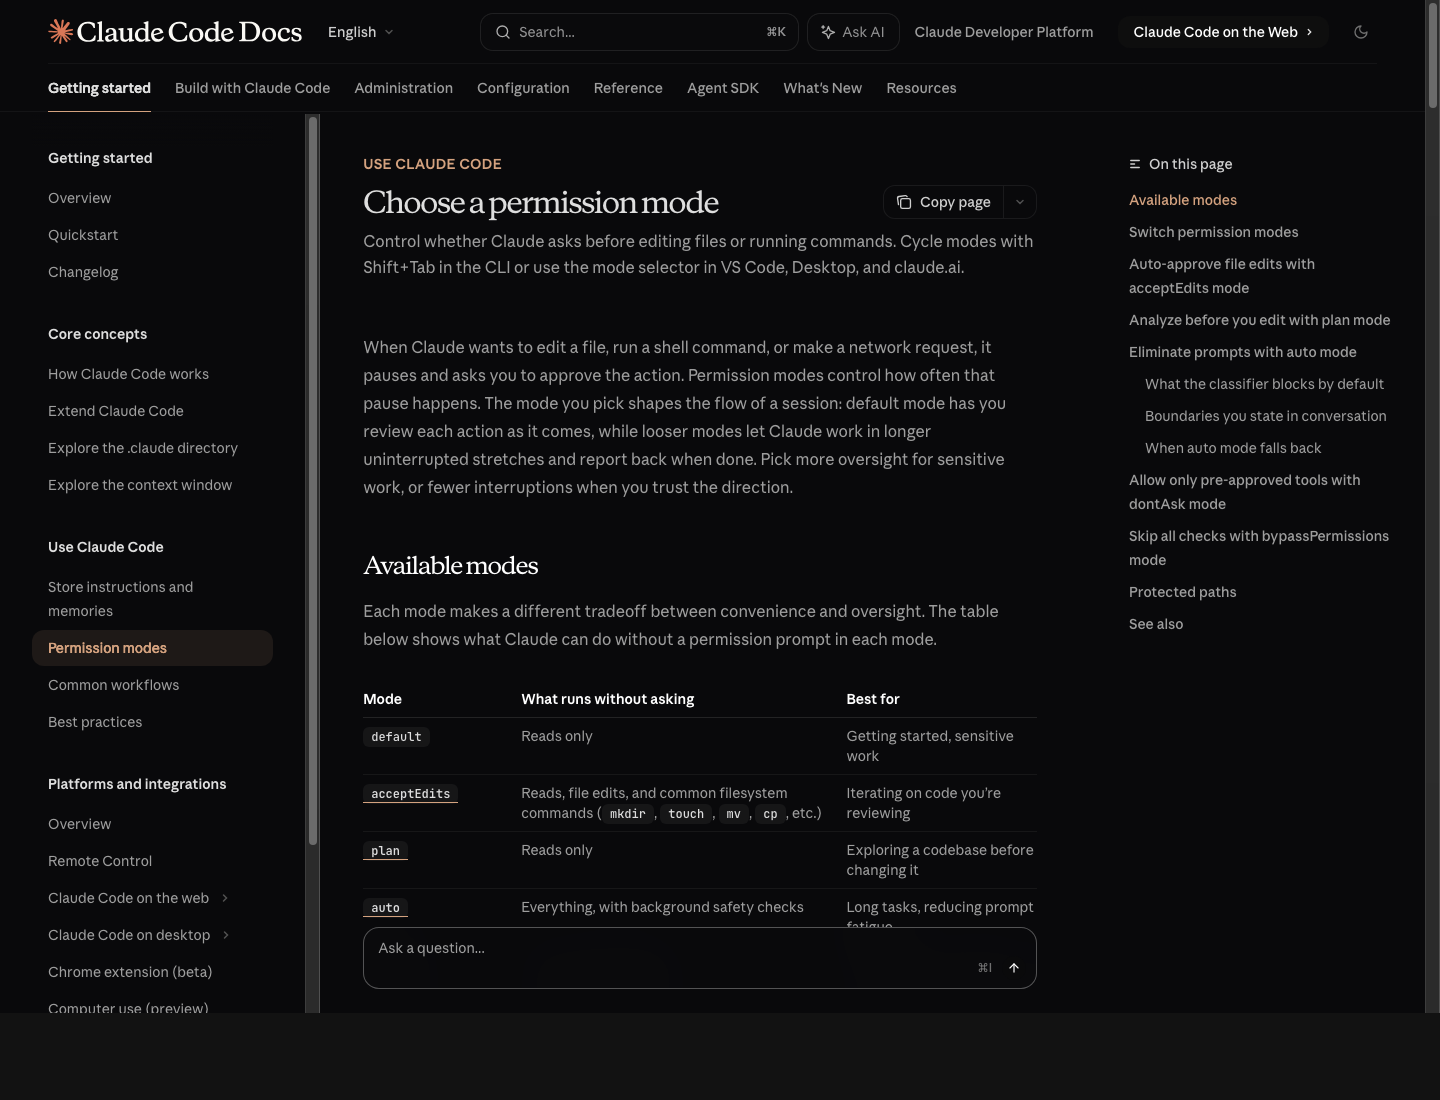Jump to Switch permission modes section
This screenshot has width=1440, height=1100.
pos(1213,232)
